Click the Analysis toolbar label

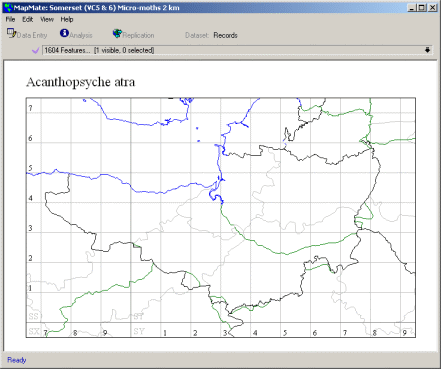point(81,35)
